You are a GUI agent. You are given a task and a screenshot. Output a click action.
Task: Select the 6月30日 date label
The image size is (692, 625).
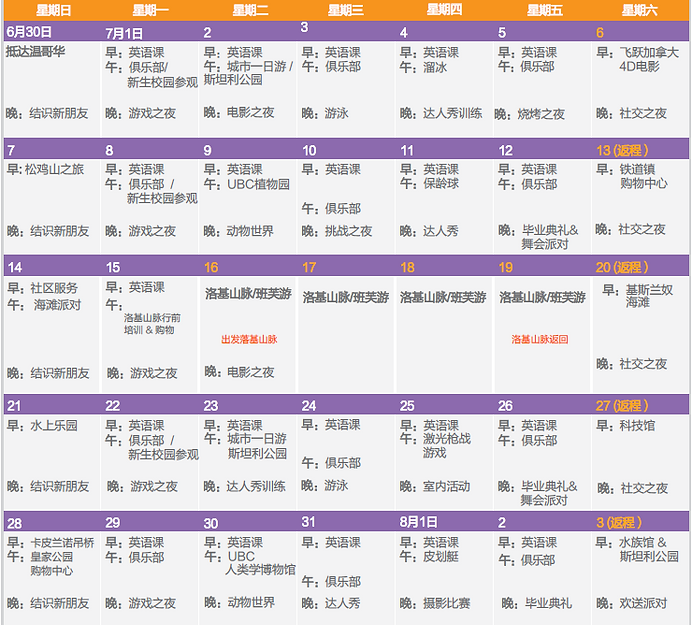29,32
